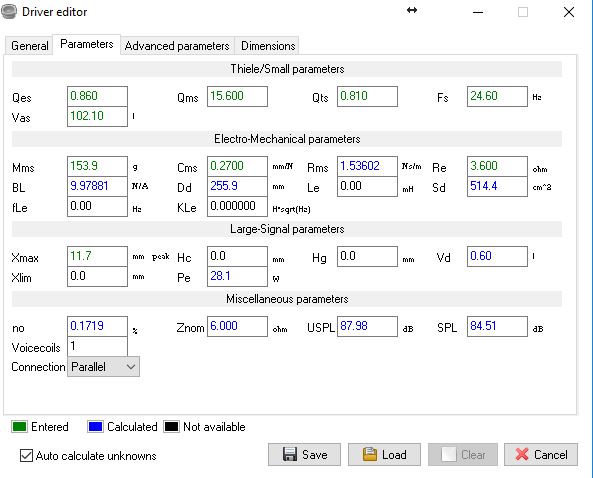
Task: Click the Fs value field
Action: pyautogui.click(x=497, y=96)
